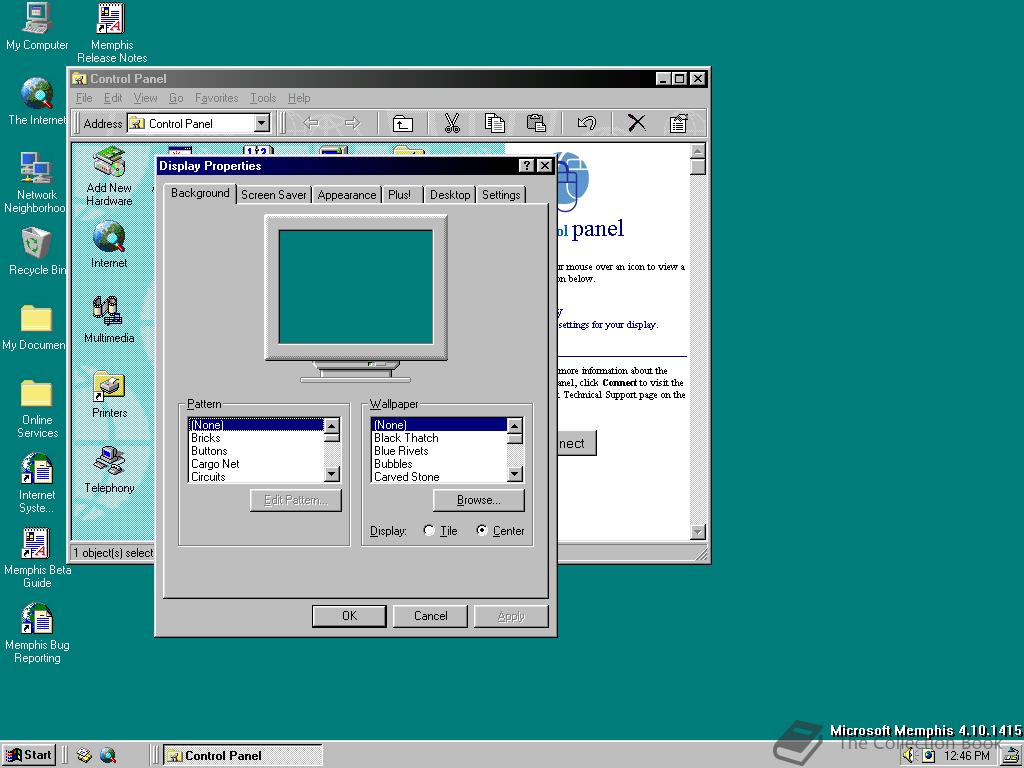Switch to the Desktop tab
Viewport: 1024px width, 768px height.
450,195
